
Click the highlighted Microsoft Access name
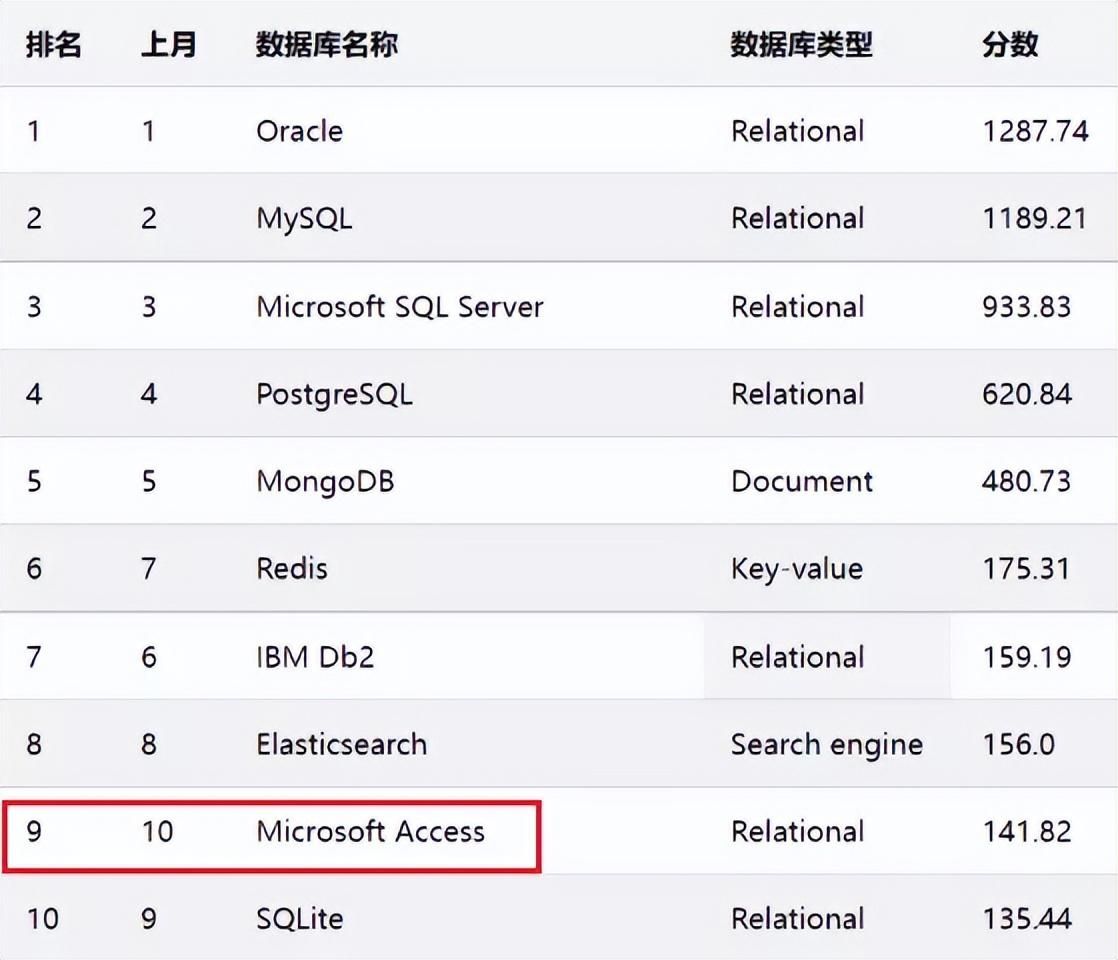click(370, 832)
